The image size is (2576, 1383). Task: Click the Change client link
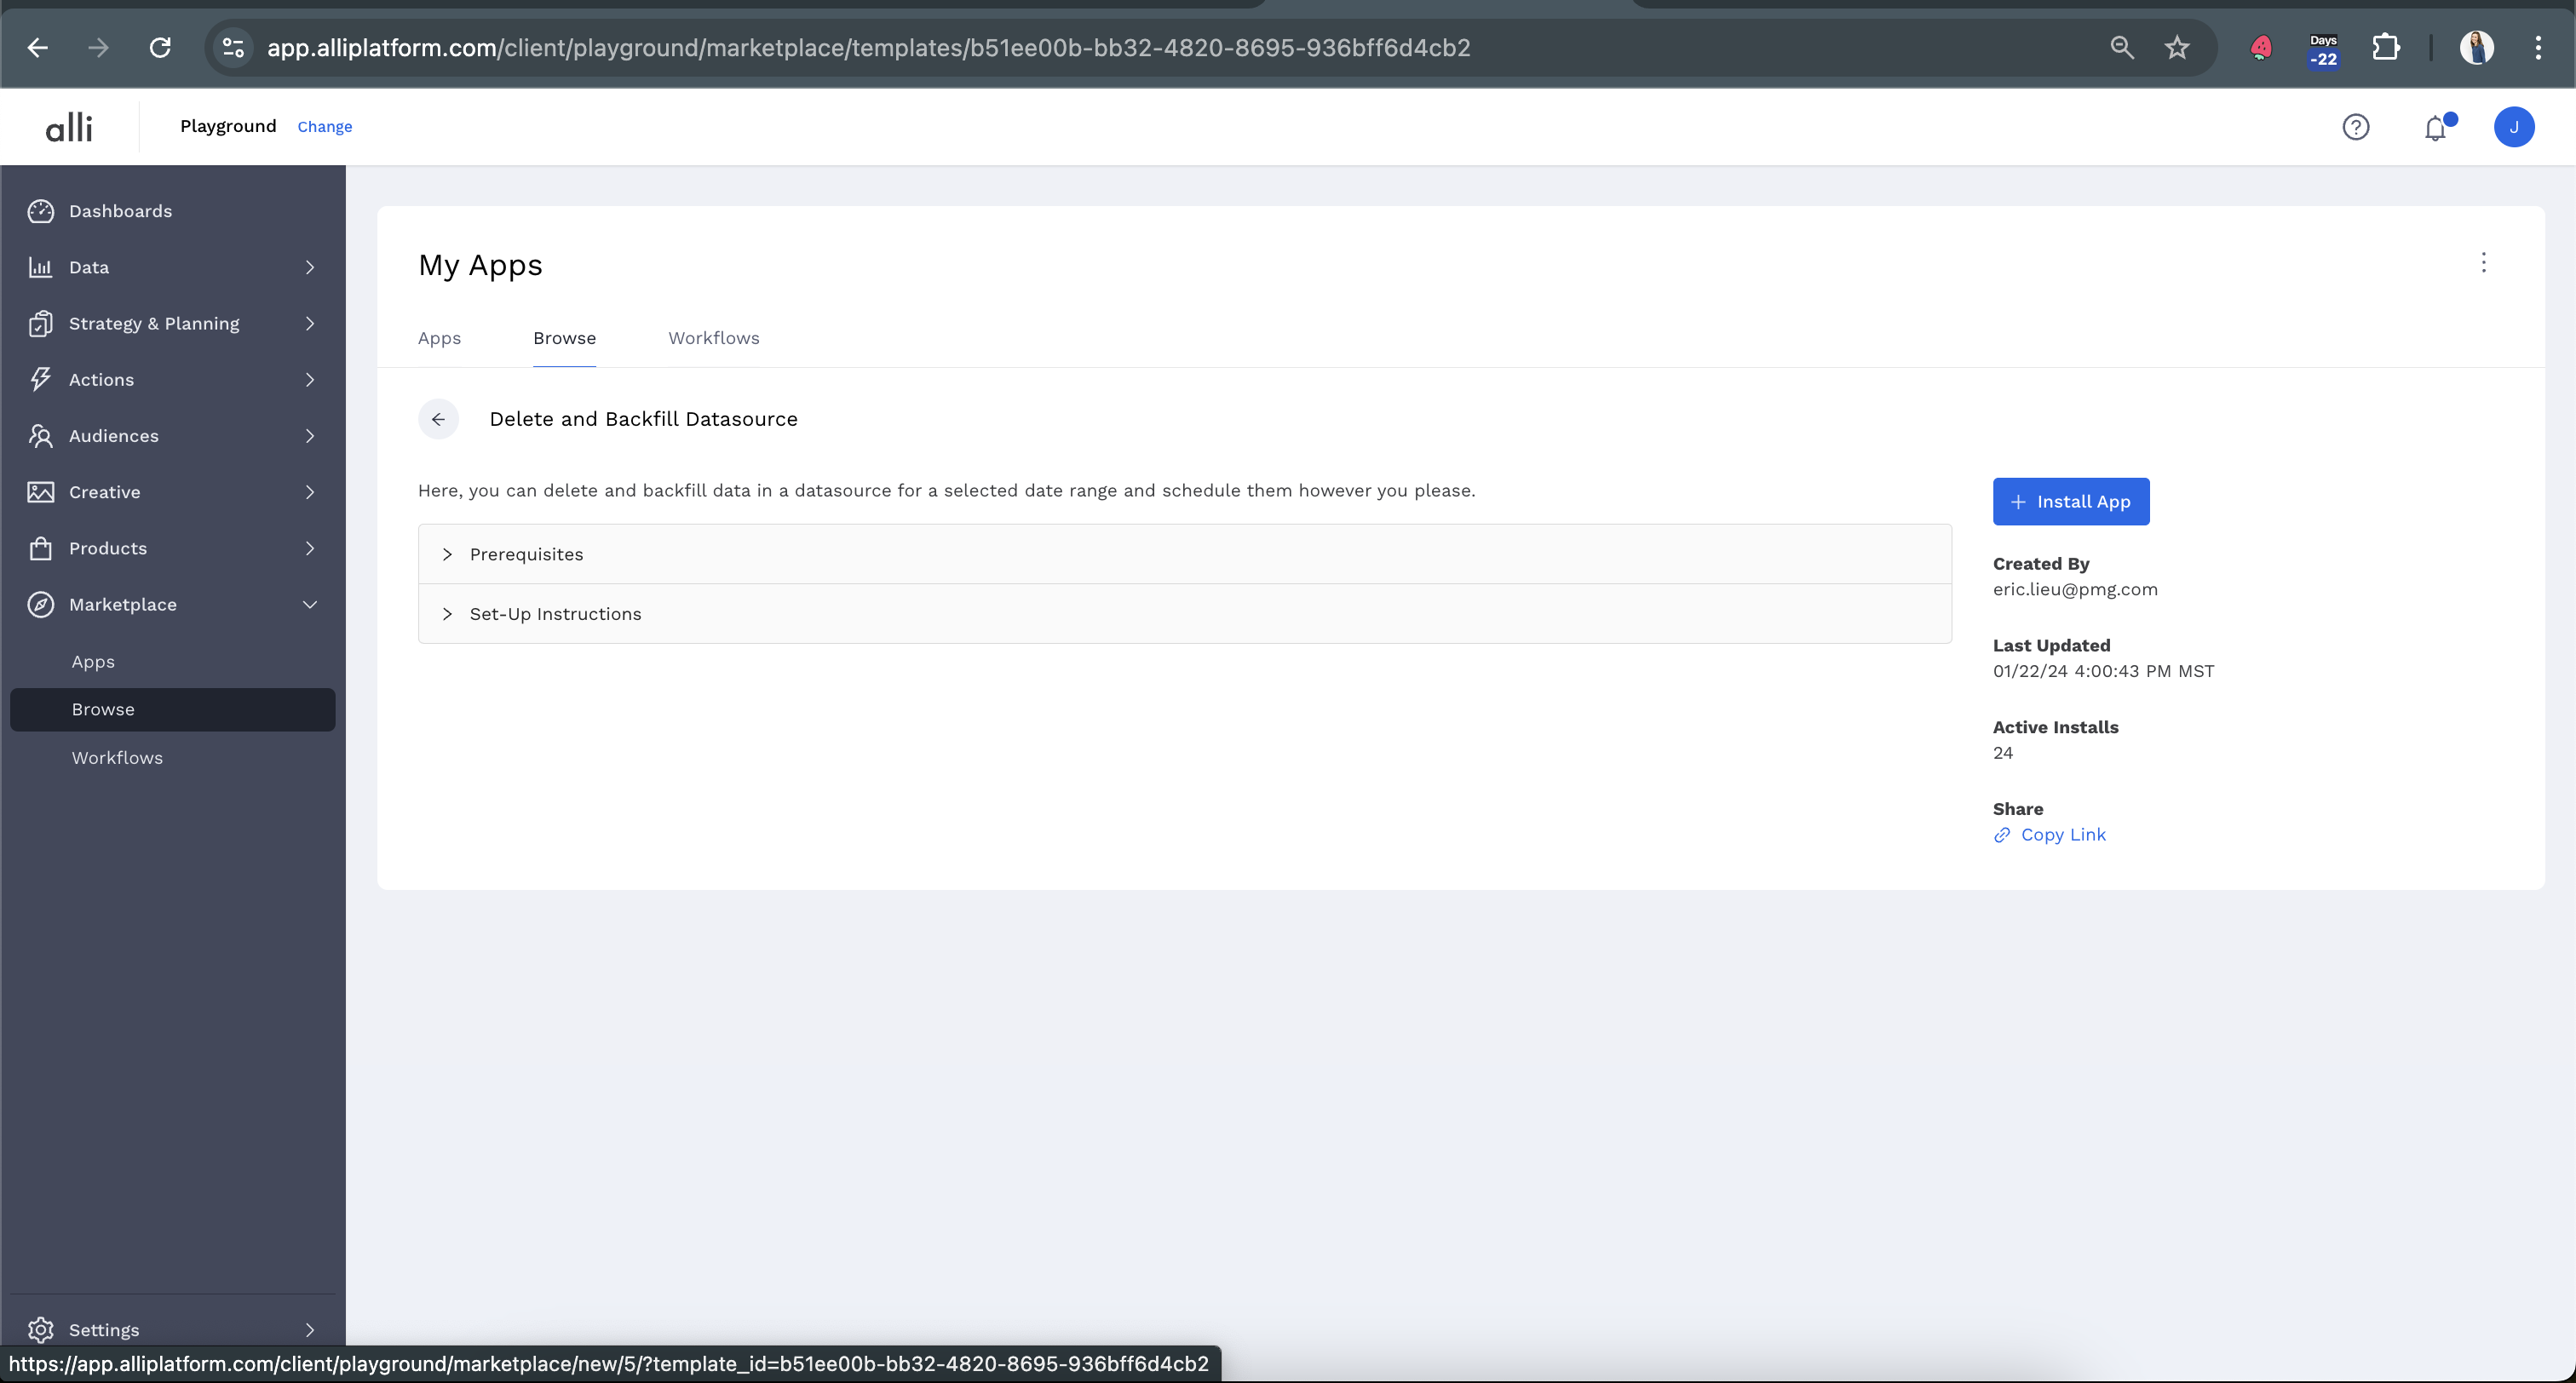(324, 127)
